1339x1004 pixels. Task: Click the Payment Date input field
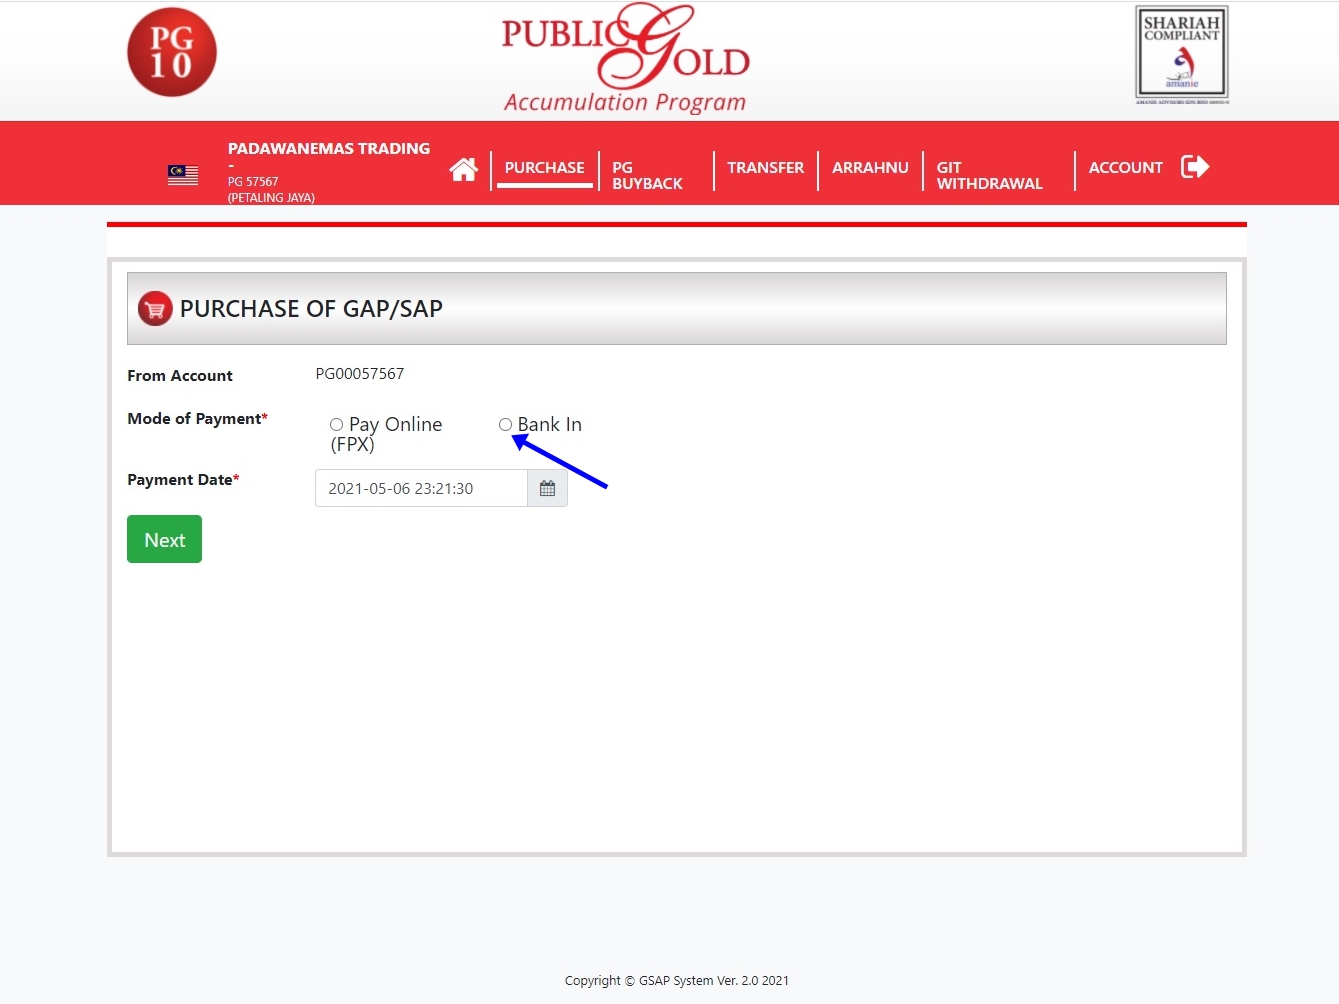[x=421, y=488]
